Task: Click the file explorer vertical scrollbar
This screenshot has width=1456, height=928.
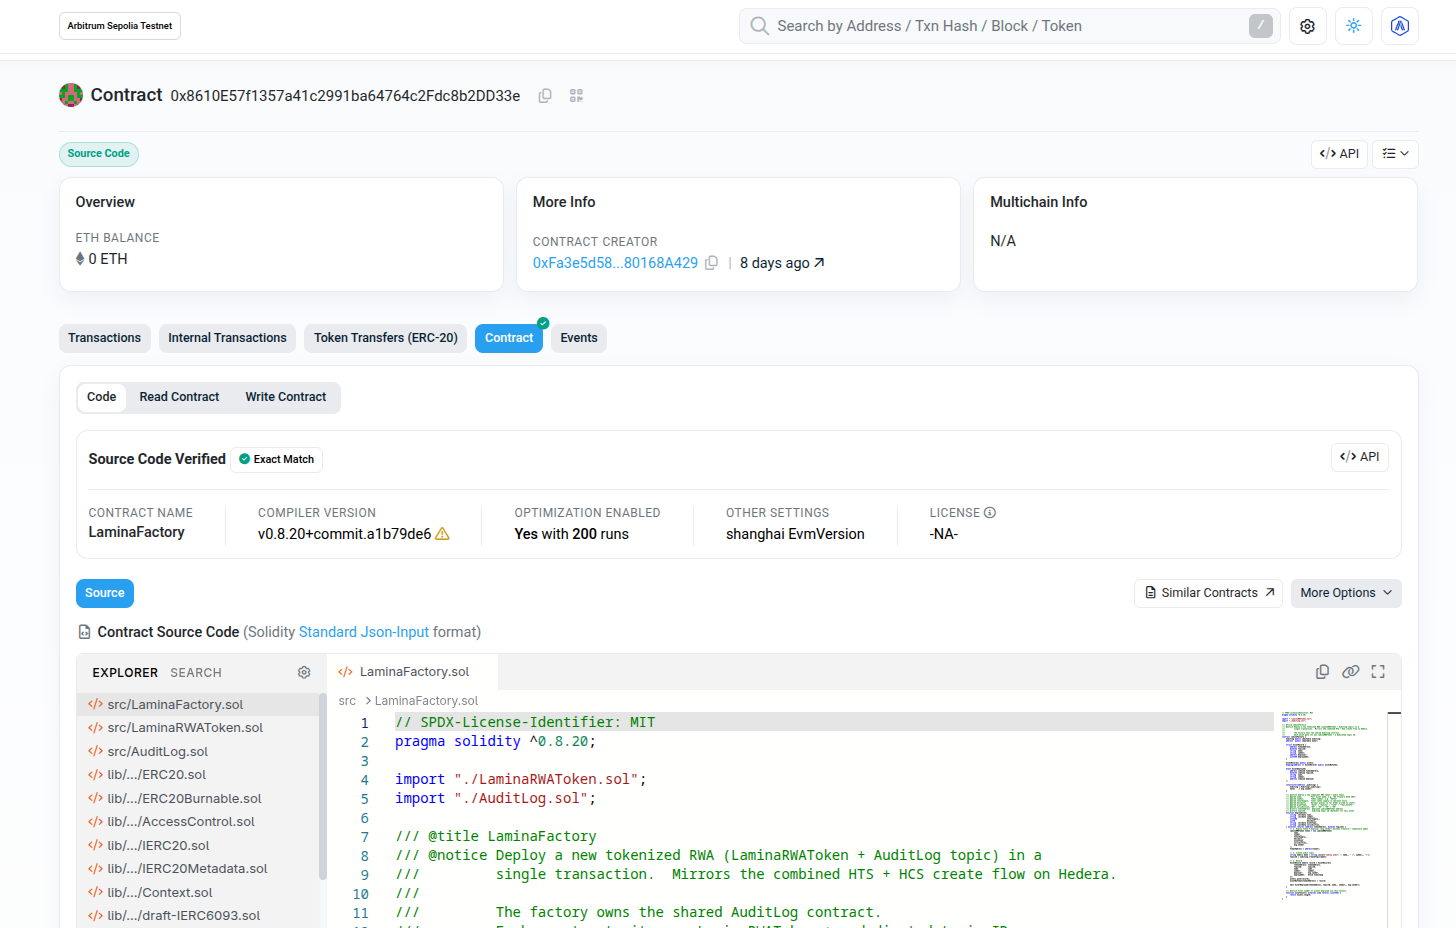Action: (323, 786)
